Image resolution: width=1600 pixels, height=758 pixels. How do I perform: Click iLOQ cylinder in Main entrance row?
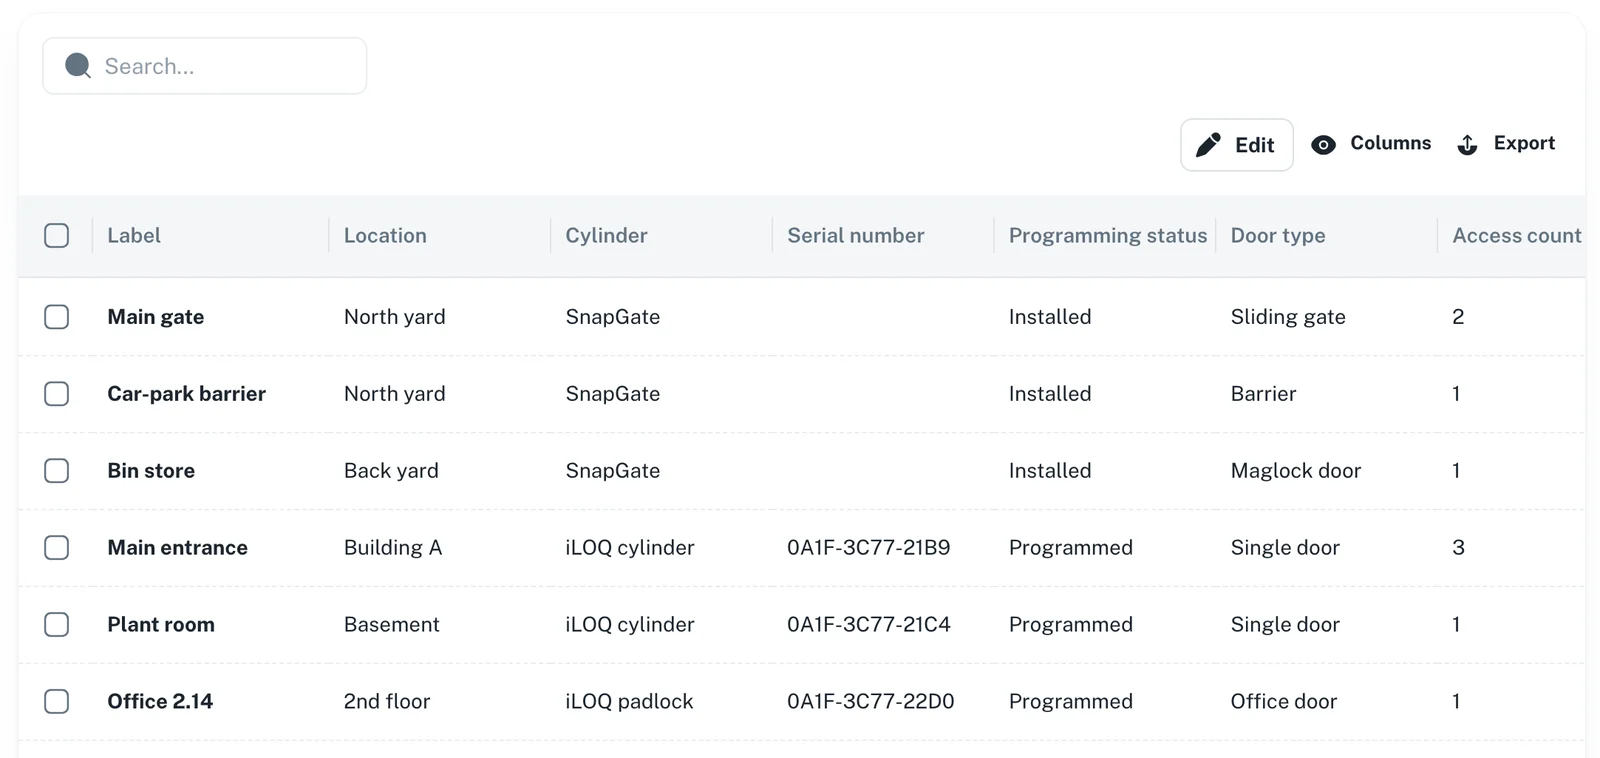coord(630,548)
